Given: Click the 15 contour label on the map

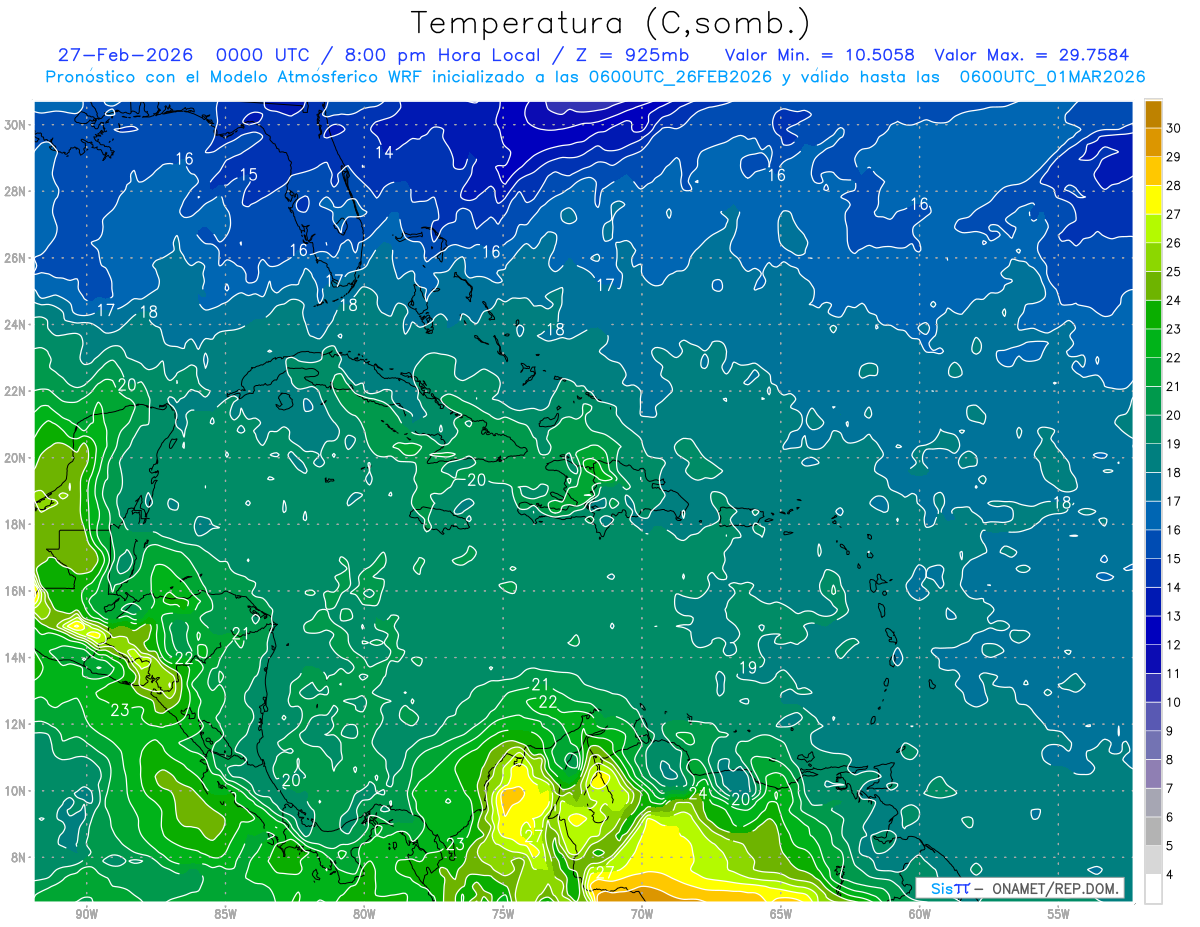Looking at the screenshot, I should tap(249, 175).
